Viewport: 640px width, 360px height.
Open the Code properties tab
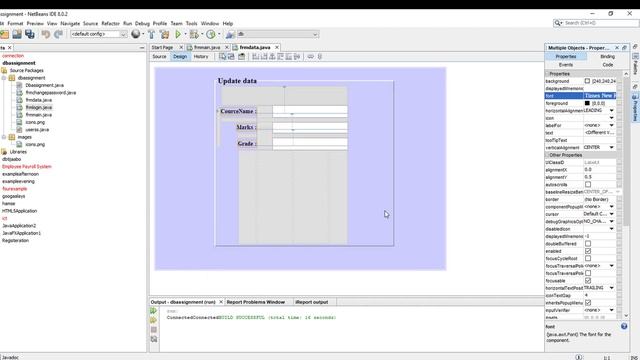coord(607,65)
